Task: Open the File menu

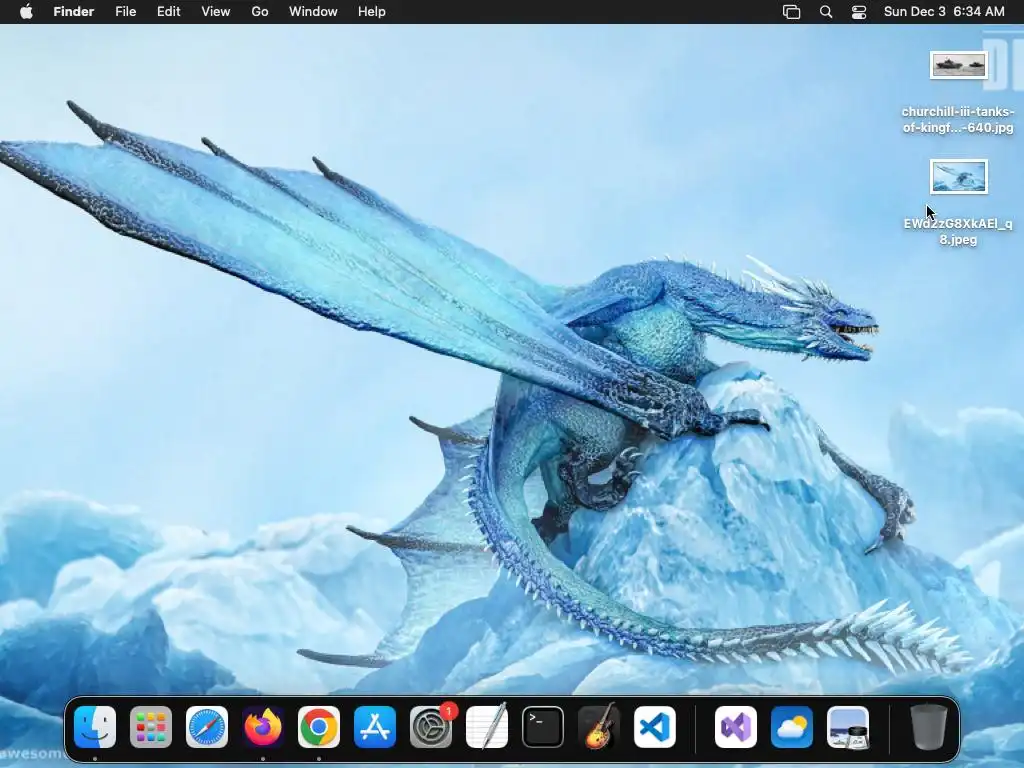Action: [125, 12]
